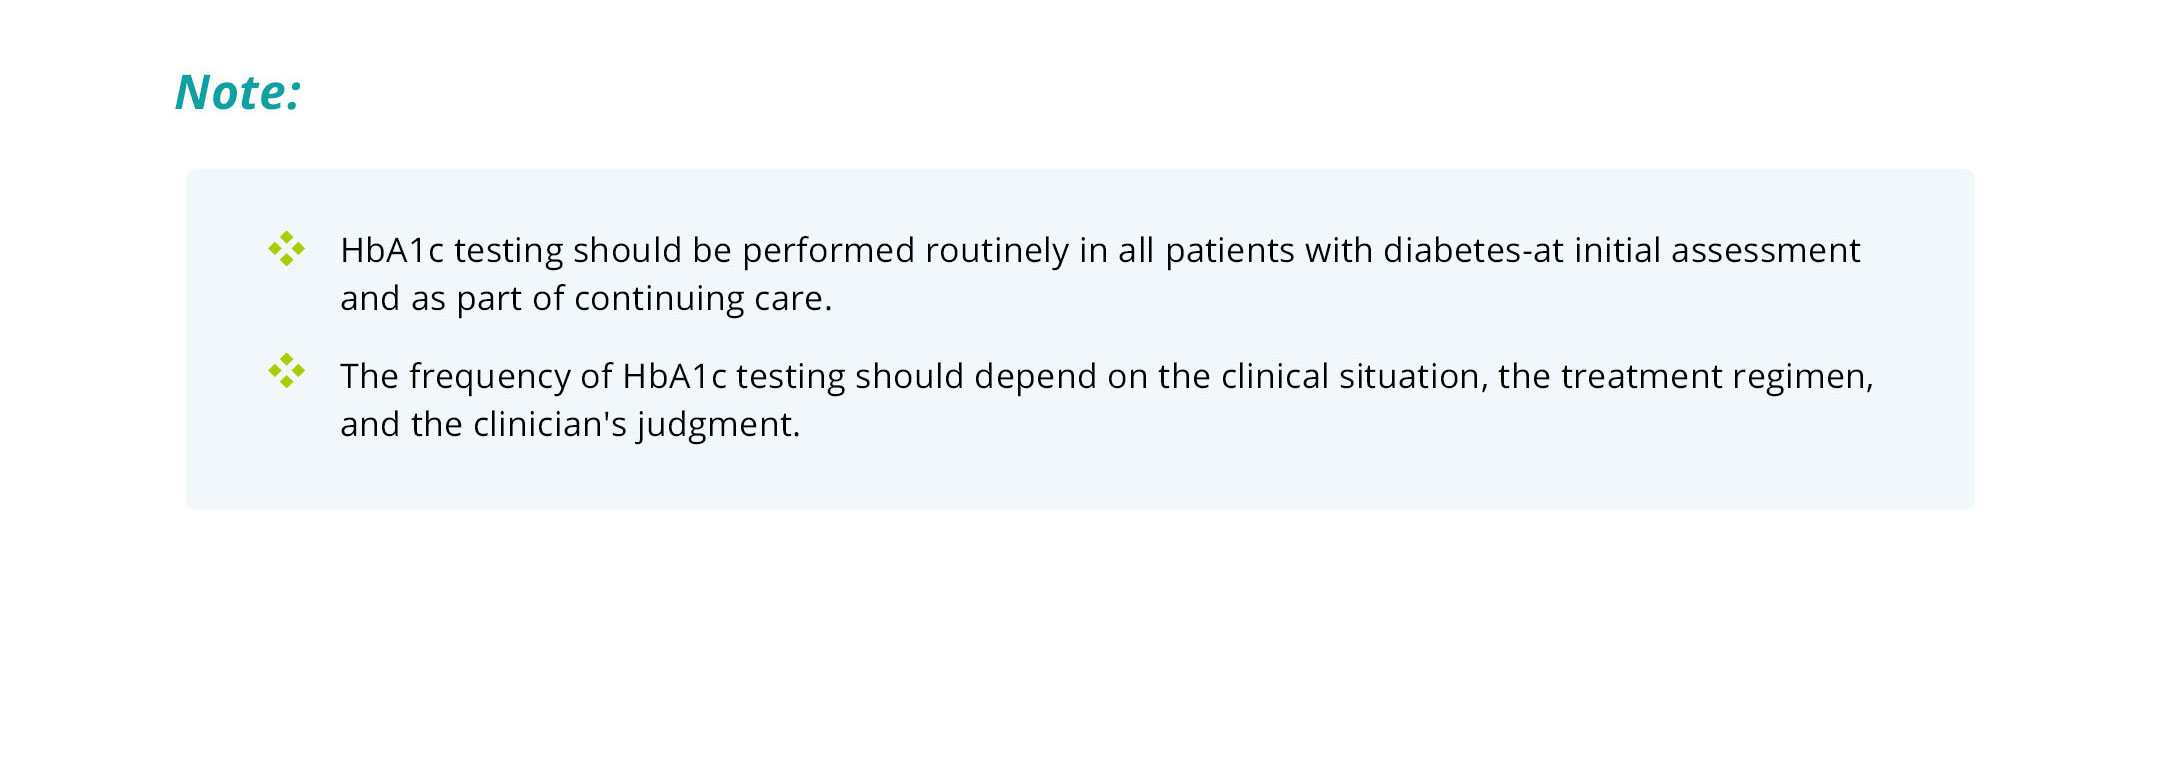
Task: Click the word "should" after "HbA1c testing" in second bullet
Action: [909, 376]
